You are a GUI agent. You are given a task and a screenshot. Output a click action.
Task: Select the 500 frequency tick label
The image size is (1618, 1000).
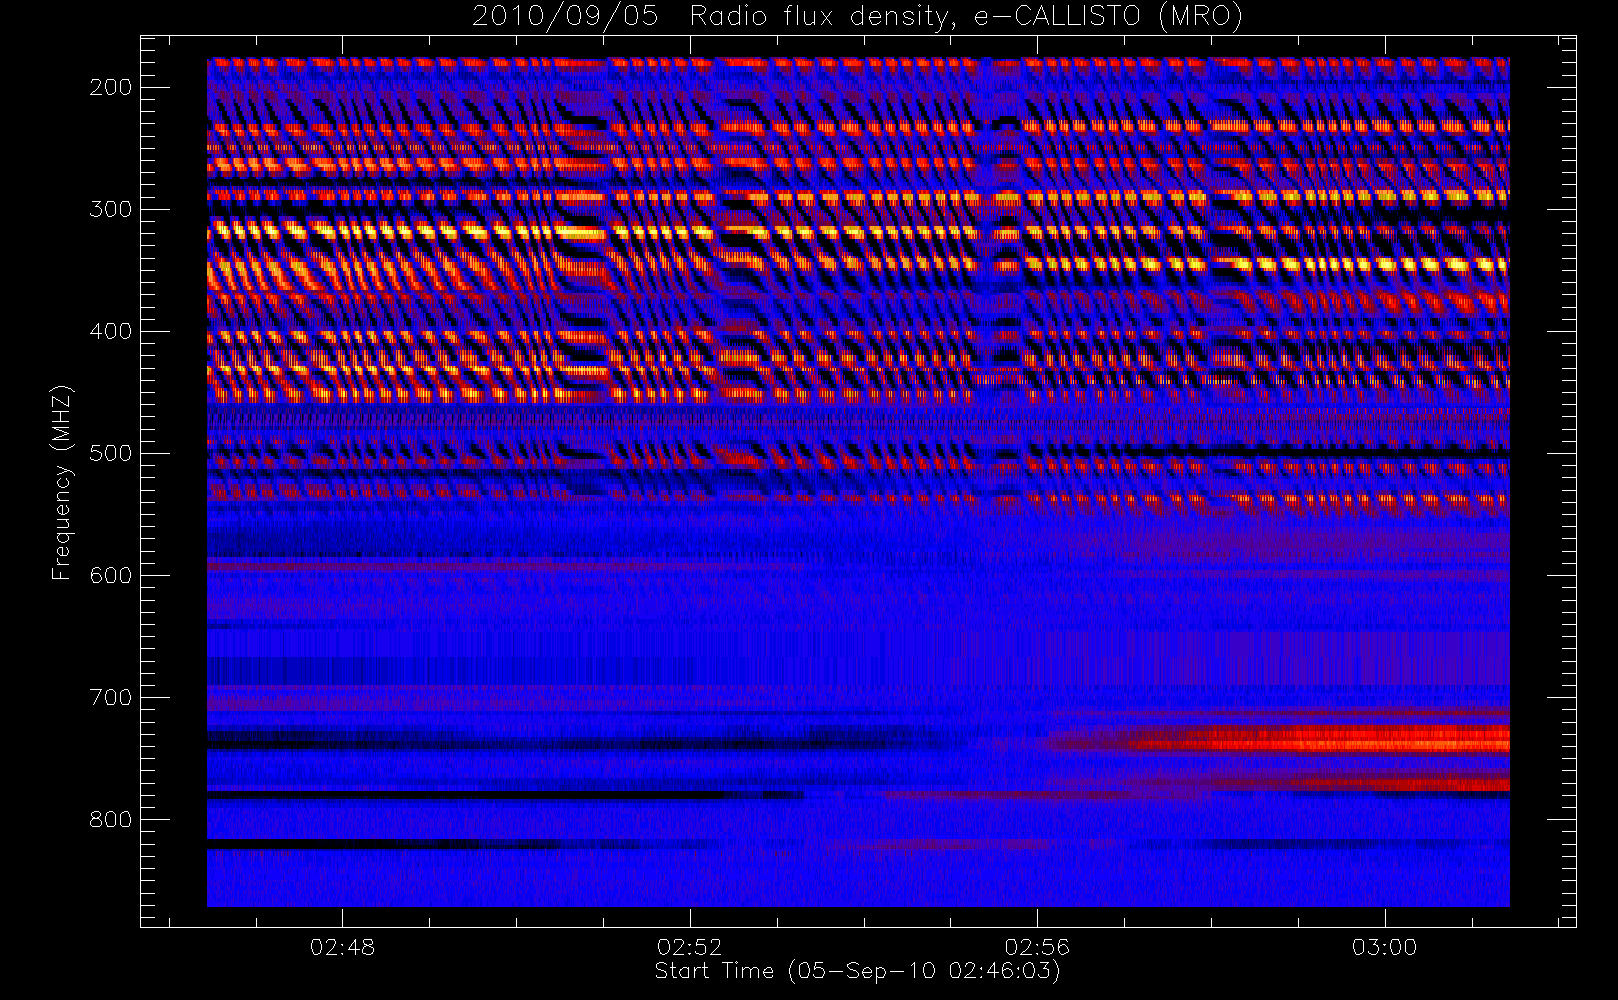coord(110,453)
